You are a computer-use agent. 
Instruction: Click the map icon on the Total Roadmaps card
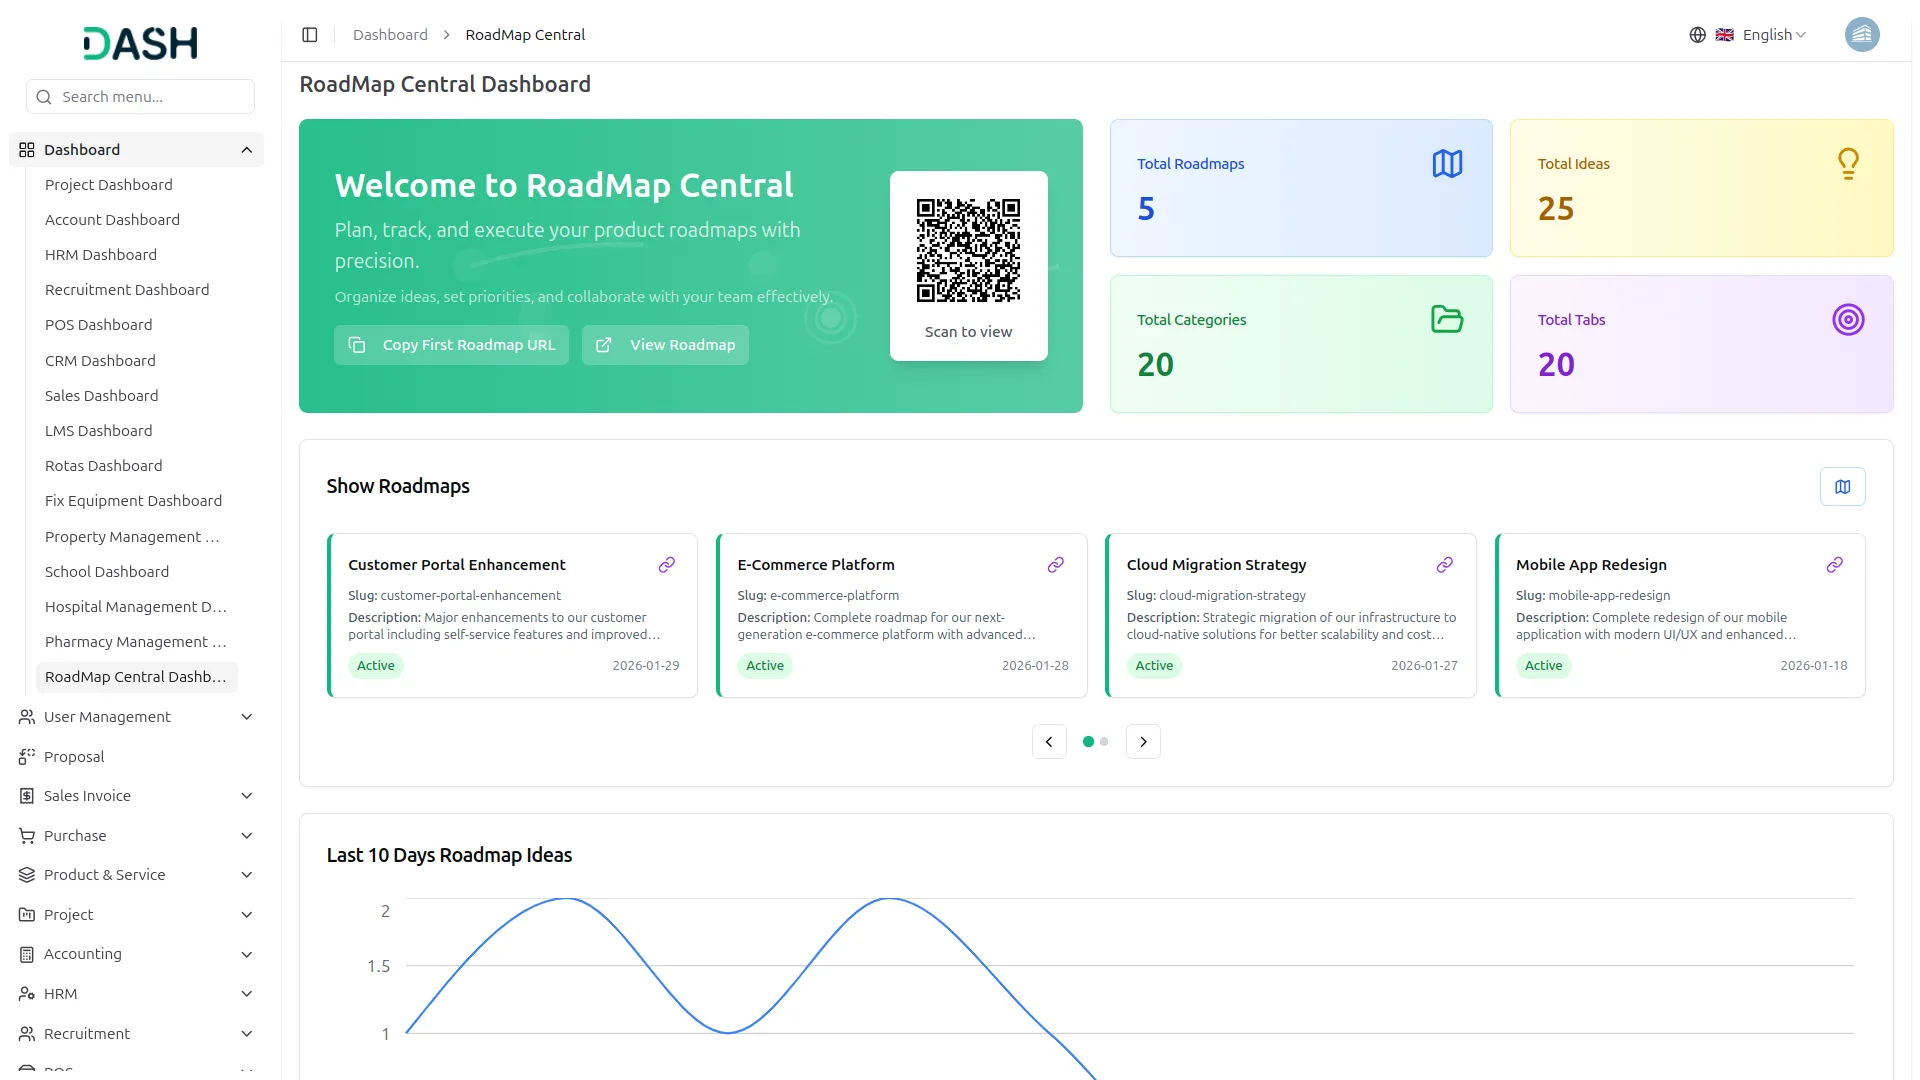pos(1447,163)
